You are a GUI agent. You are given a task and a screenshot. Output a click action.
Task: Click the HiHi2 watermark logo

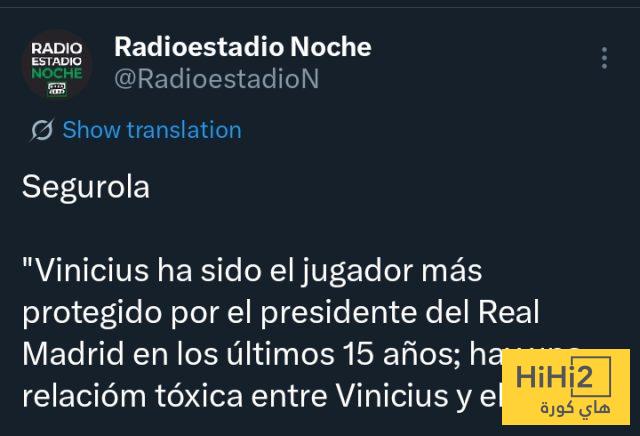click(x=566, y=387)
